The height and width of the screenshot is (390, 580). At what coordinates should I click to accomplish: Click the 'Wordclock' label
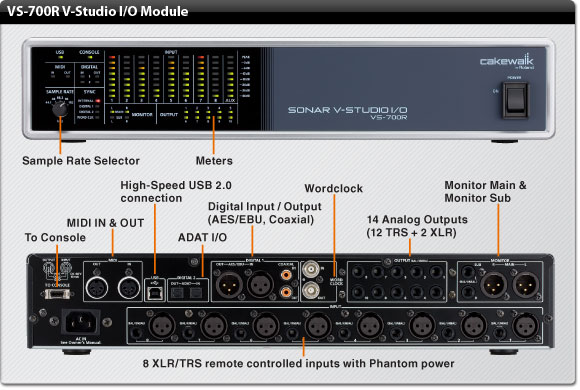[334, 188]
